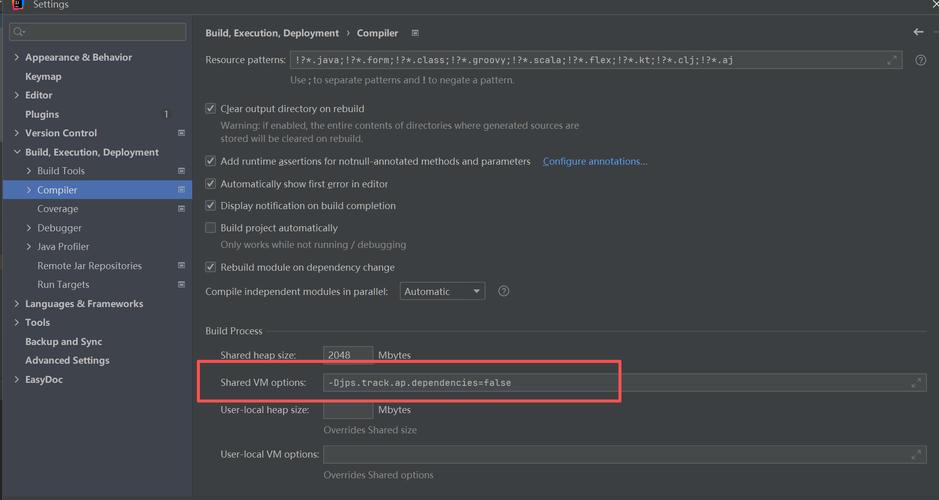This screenshot has width=939, height=500.
Task: Click Build, Execution, Deployment breadcrumb
Action: 272,33
